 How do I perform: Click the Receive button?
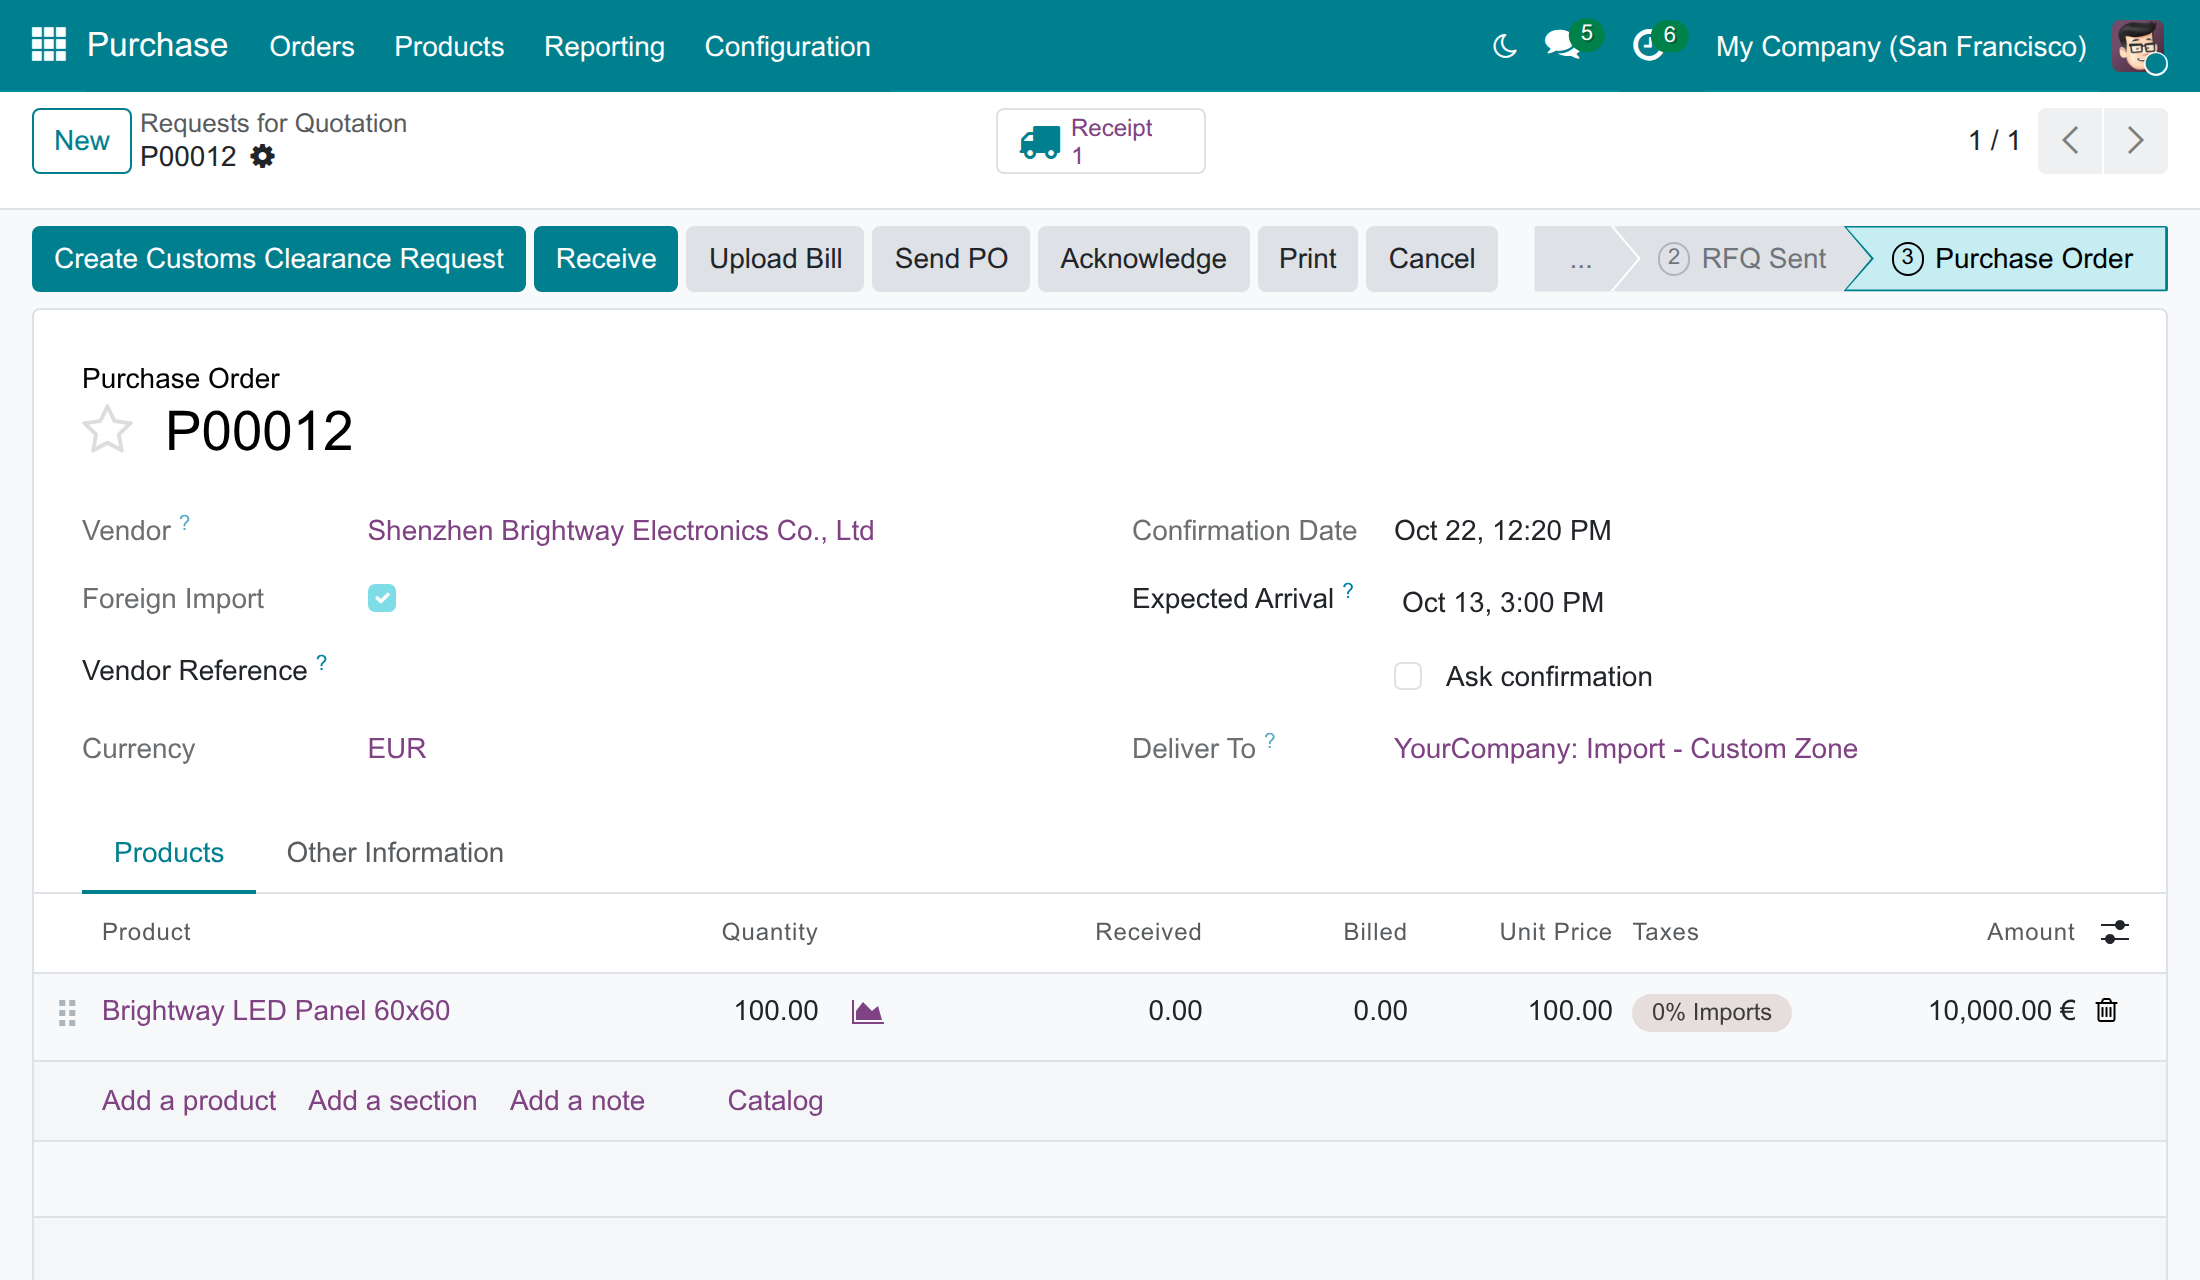click(606, 259)
